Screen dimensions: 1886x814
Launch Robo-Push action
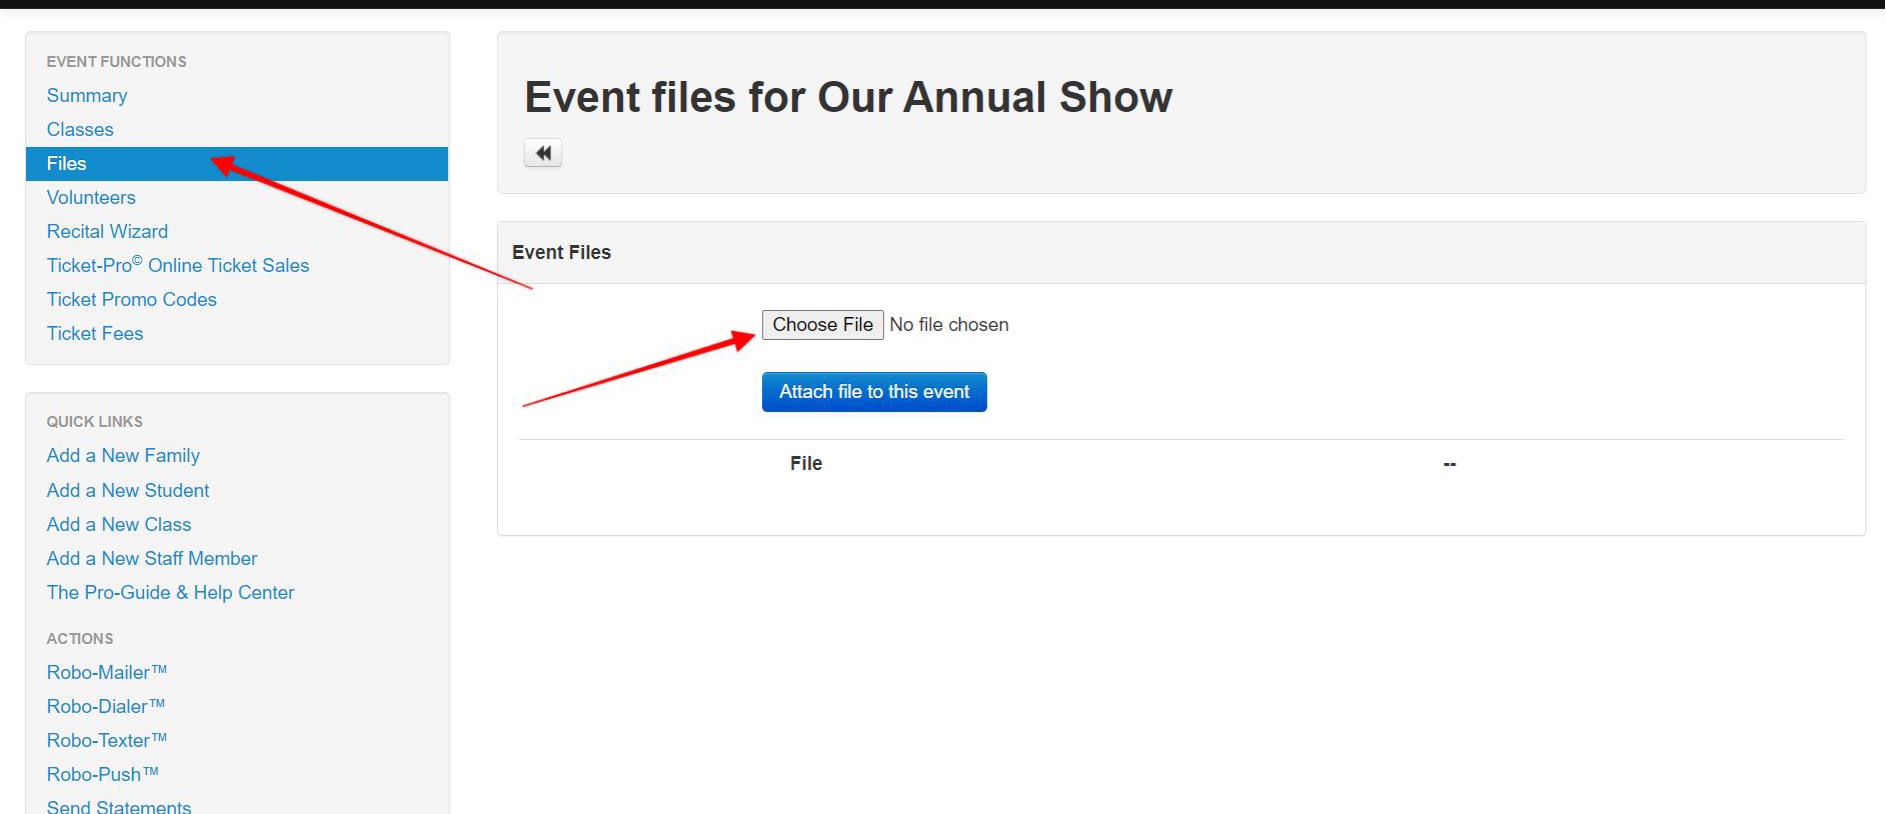click(x=103, y=775)
